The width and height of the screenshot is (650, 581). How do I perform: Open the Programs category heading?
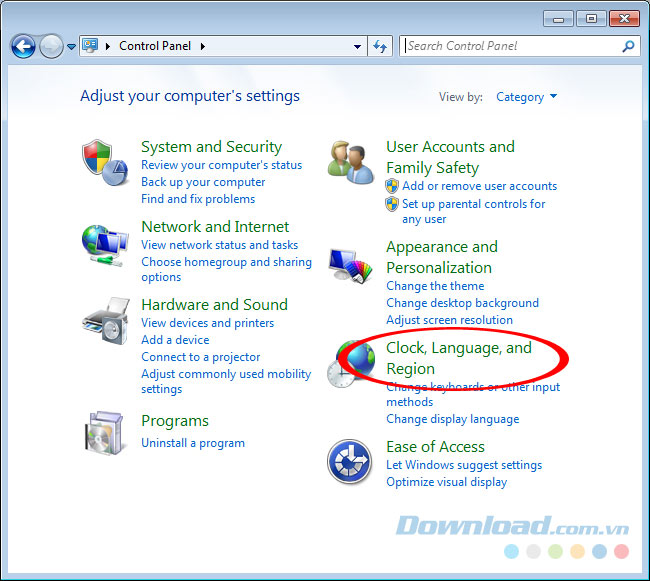[x=175, y=421]
